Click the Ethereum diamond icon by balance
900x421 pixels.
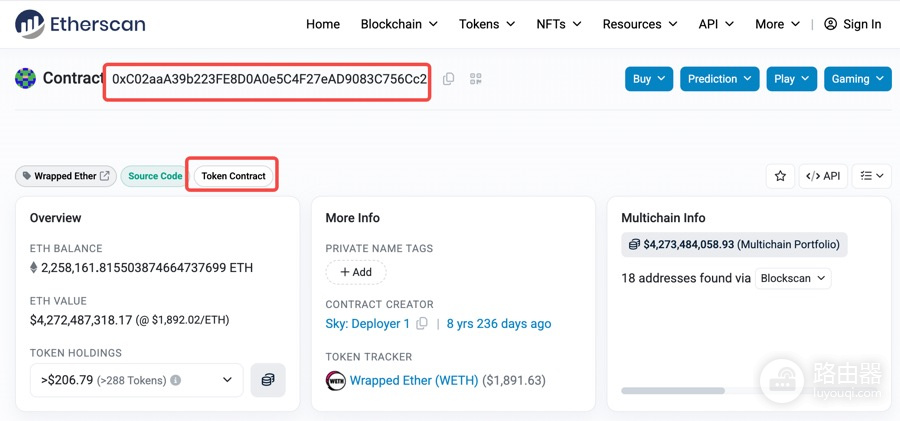(x=33, y=268)
